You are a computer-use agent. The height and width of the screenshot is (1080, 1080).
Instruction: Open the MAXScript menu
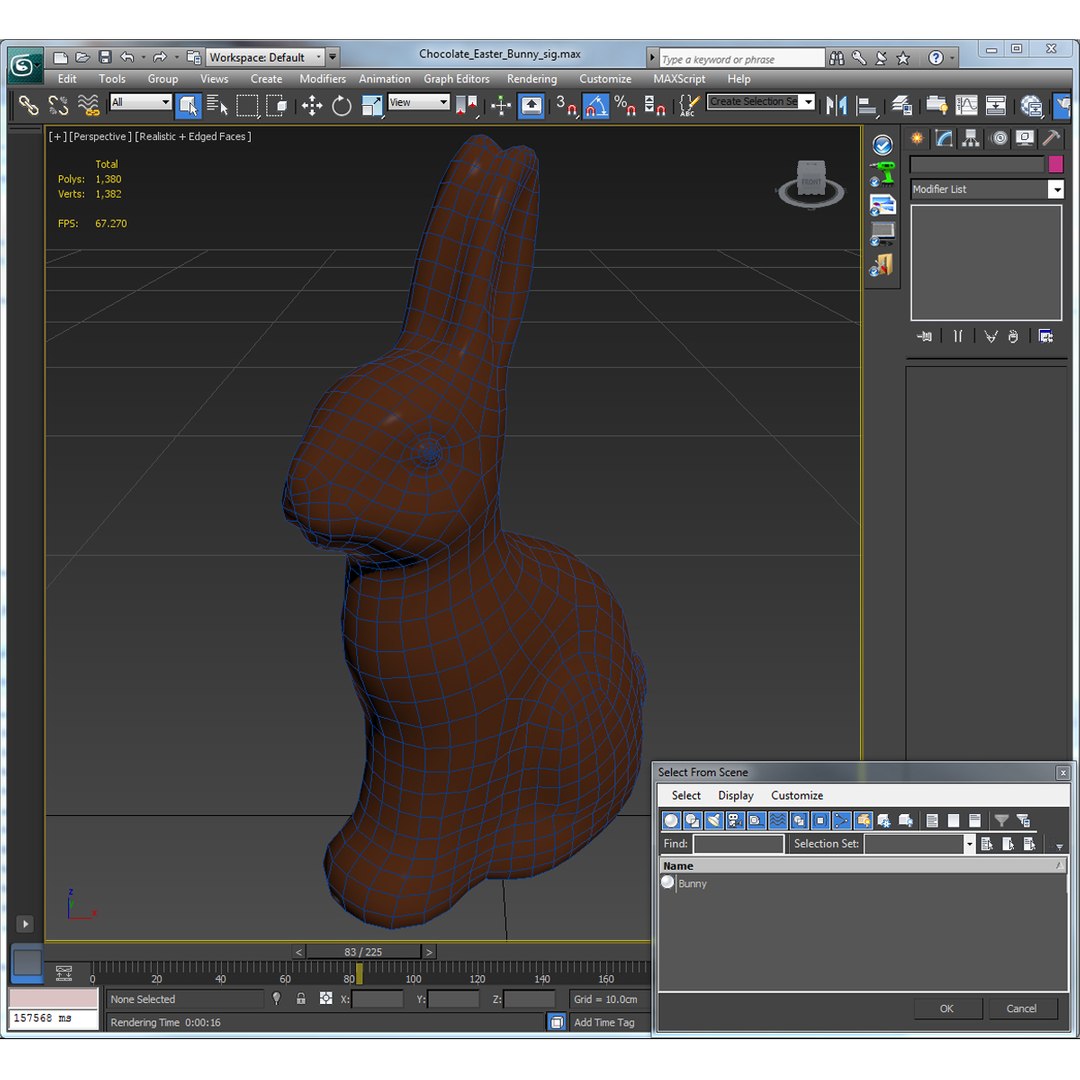coord(679,79)
